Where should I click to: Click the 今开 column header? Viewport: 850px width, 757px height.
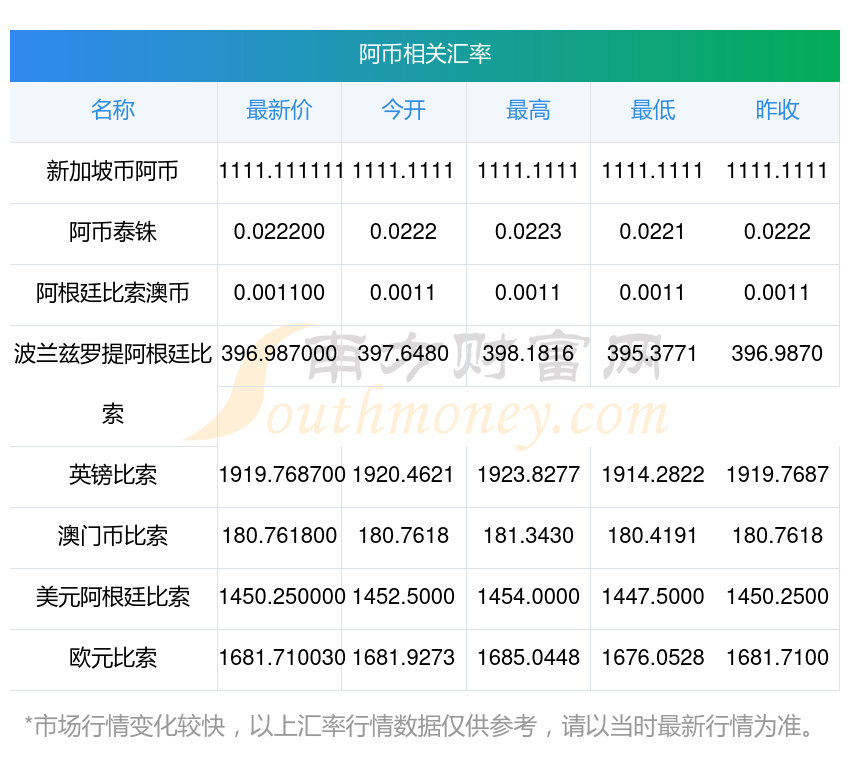tap(403, 111)
